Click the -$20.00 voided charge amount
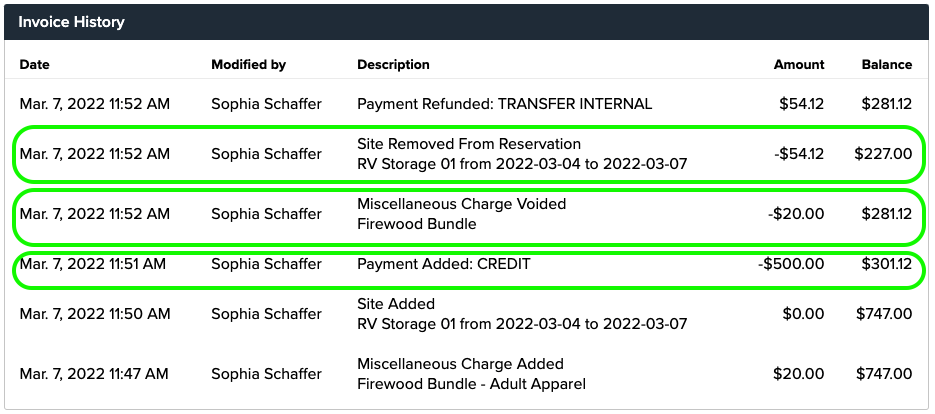Screen dimensions: 935x414 tap(798, 214)
